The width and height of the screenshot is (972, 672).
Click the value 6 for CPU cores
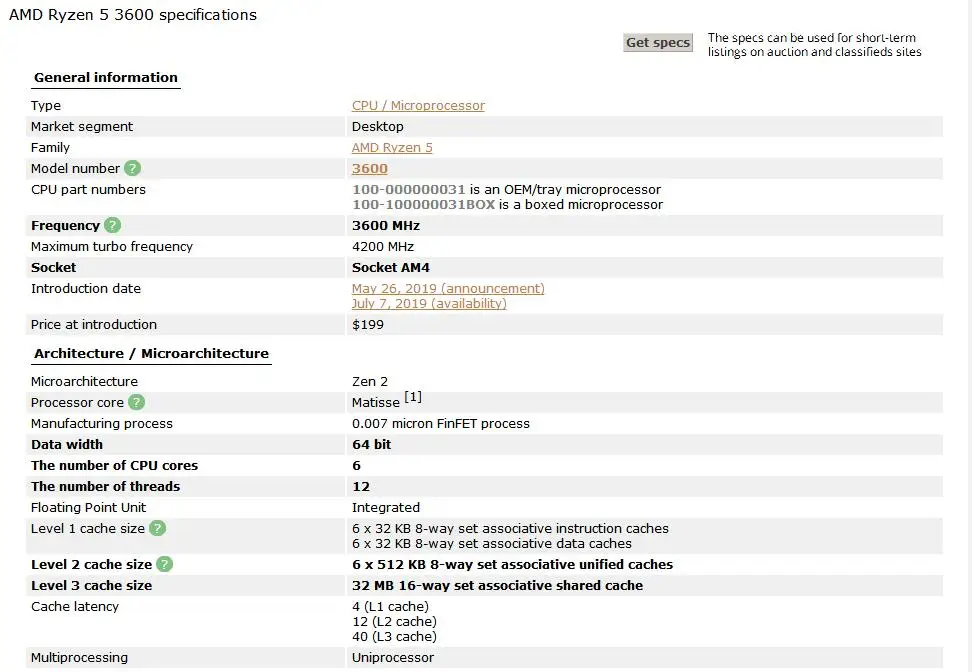click(x=356, y=466)
